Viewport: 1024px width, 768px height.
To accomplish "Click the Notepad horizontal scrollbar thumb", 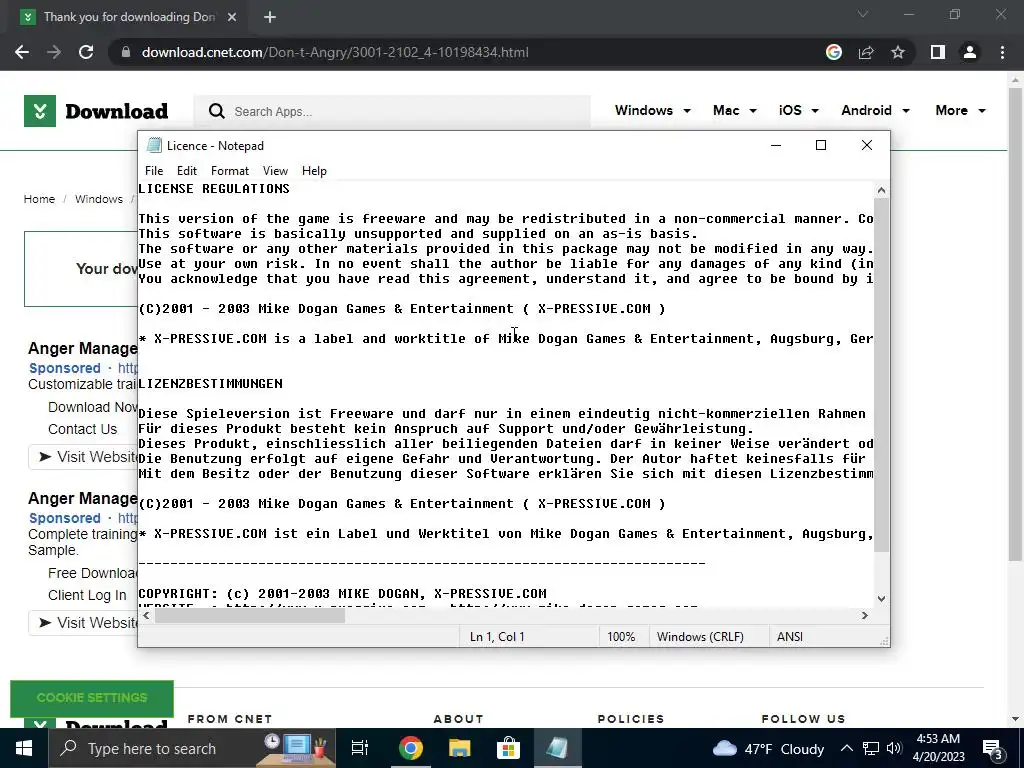I will (250, 615).
